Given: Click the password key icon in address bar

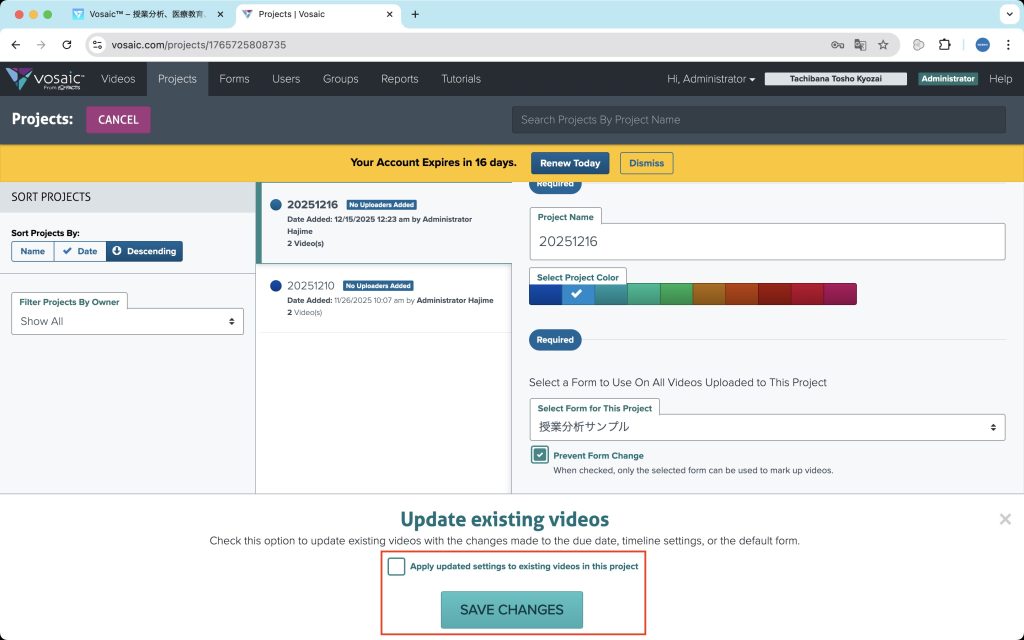Looking at the screenshot, I should [837, 45].
